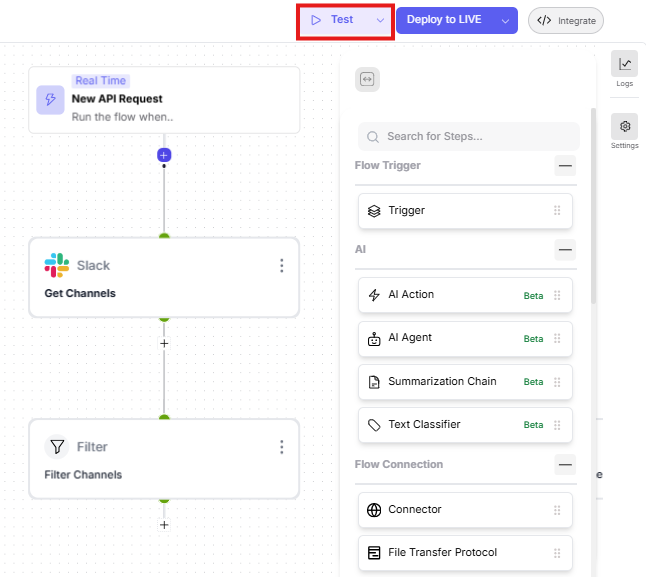This screenshot has height=577, width=646.
Task: Click blue plus button below New API Request
Action: 164,155
